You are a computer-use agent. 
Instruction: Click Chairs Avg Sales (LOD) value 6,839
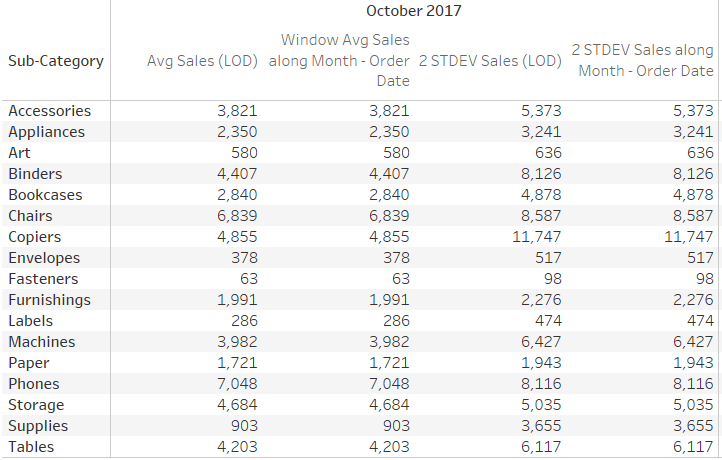237,216
